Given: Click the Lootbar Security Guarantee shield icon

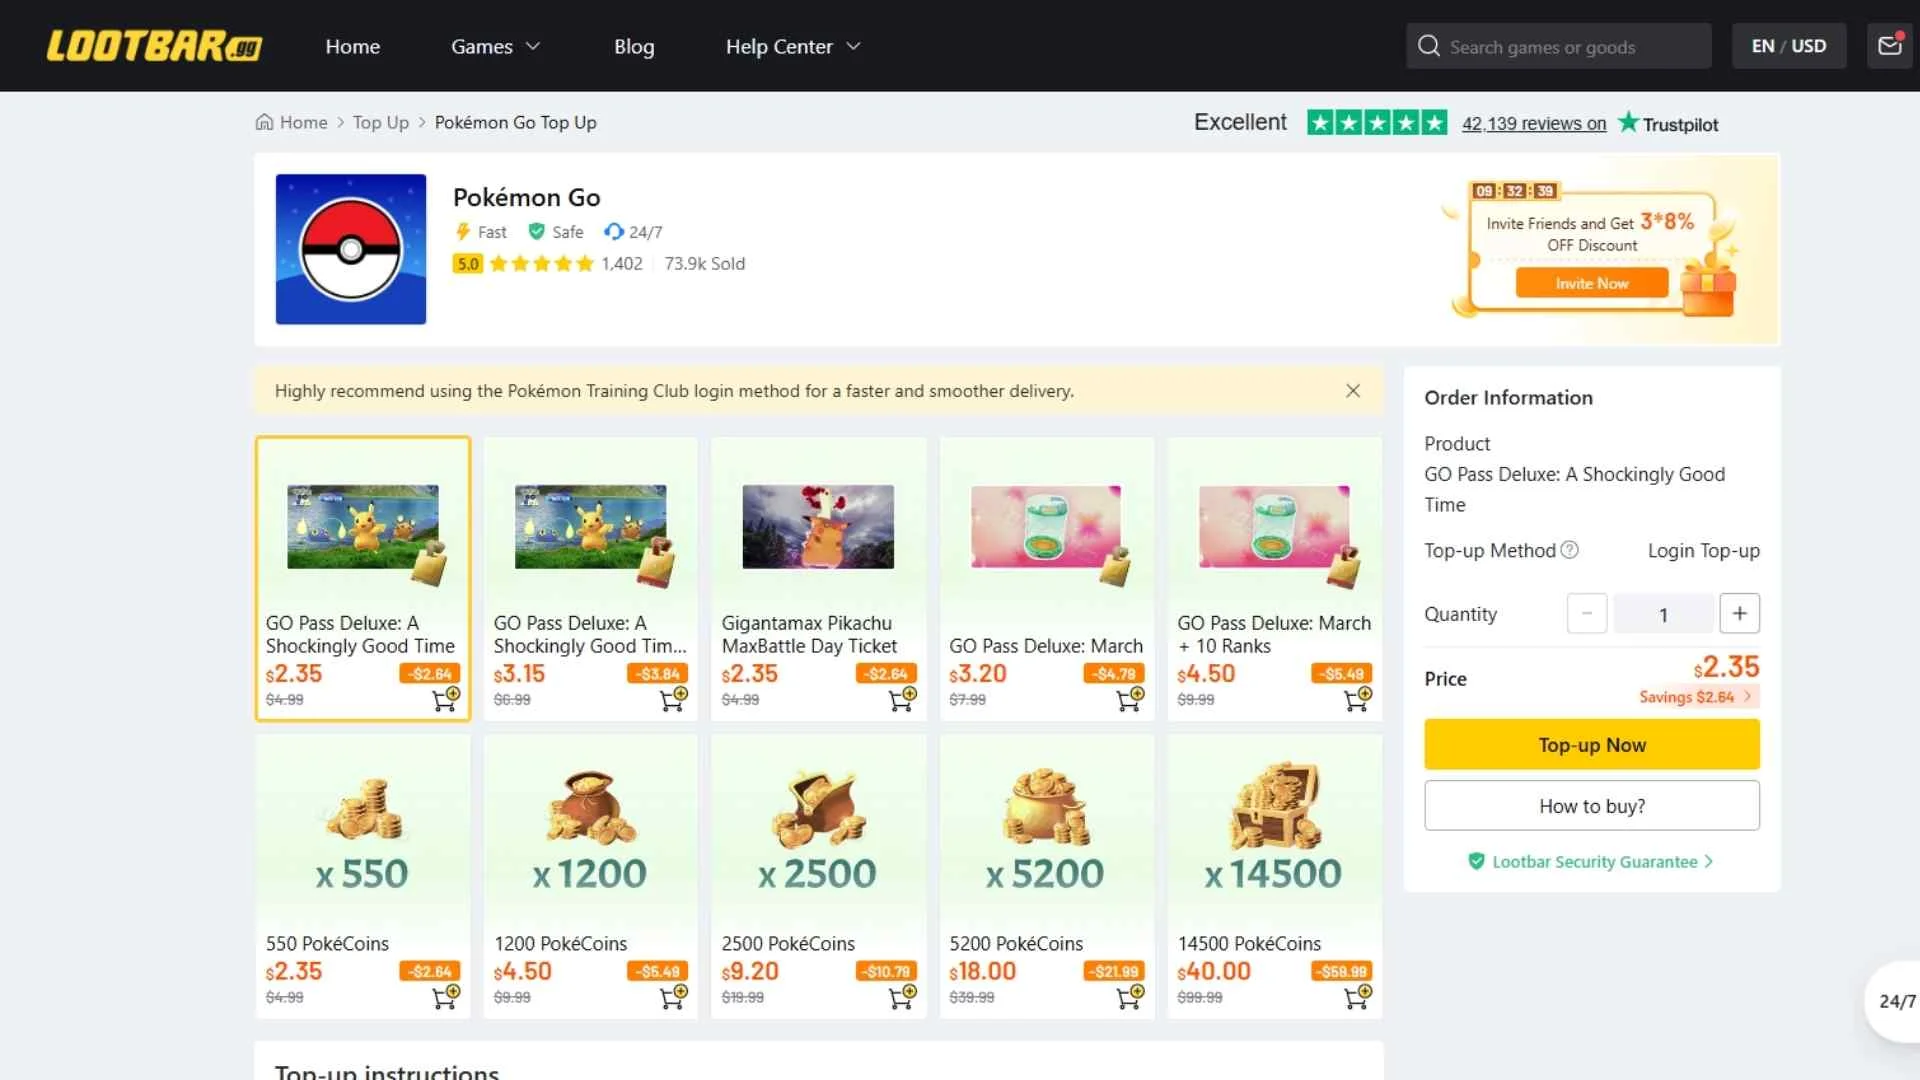Looking at the screenshot, I should coord(1477,861).
